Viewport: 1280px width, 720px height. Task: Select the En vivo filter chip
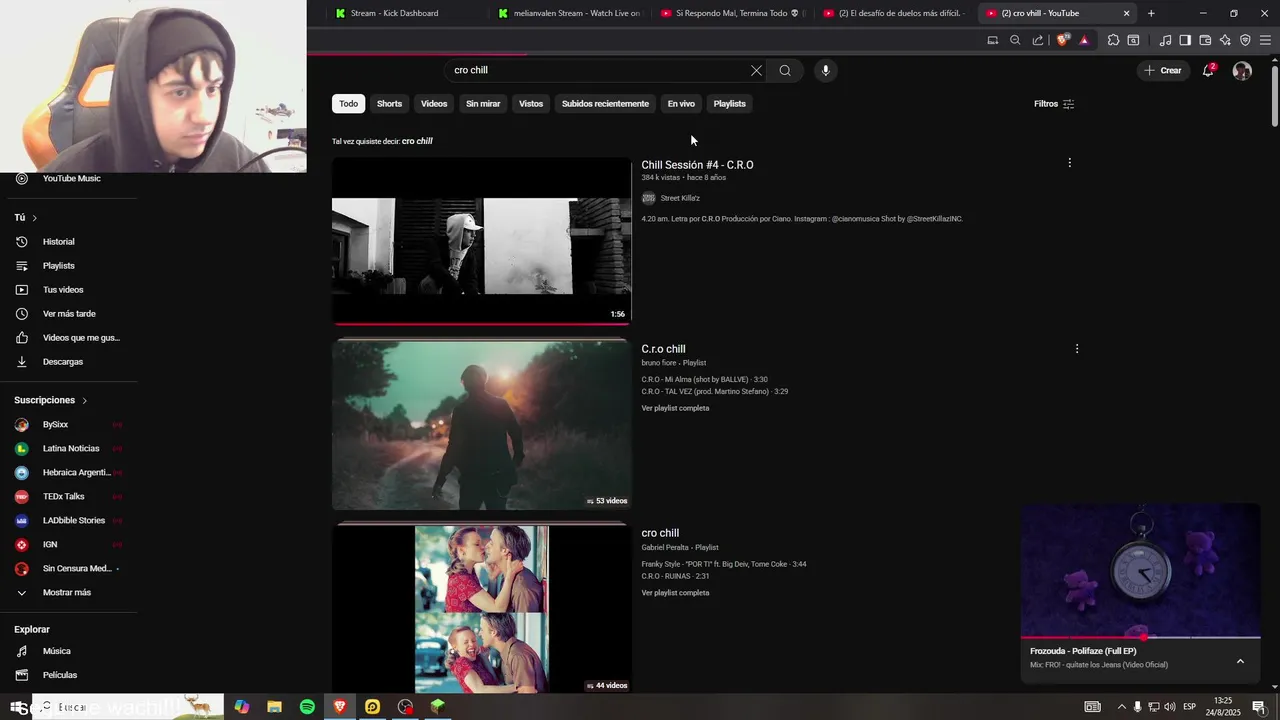(681, 104)
